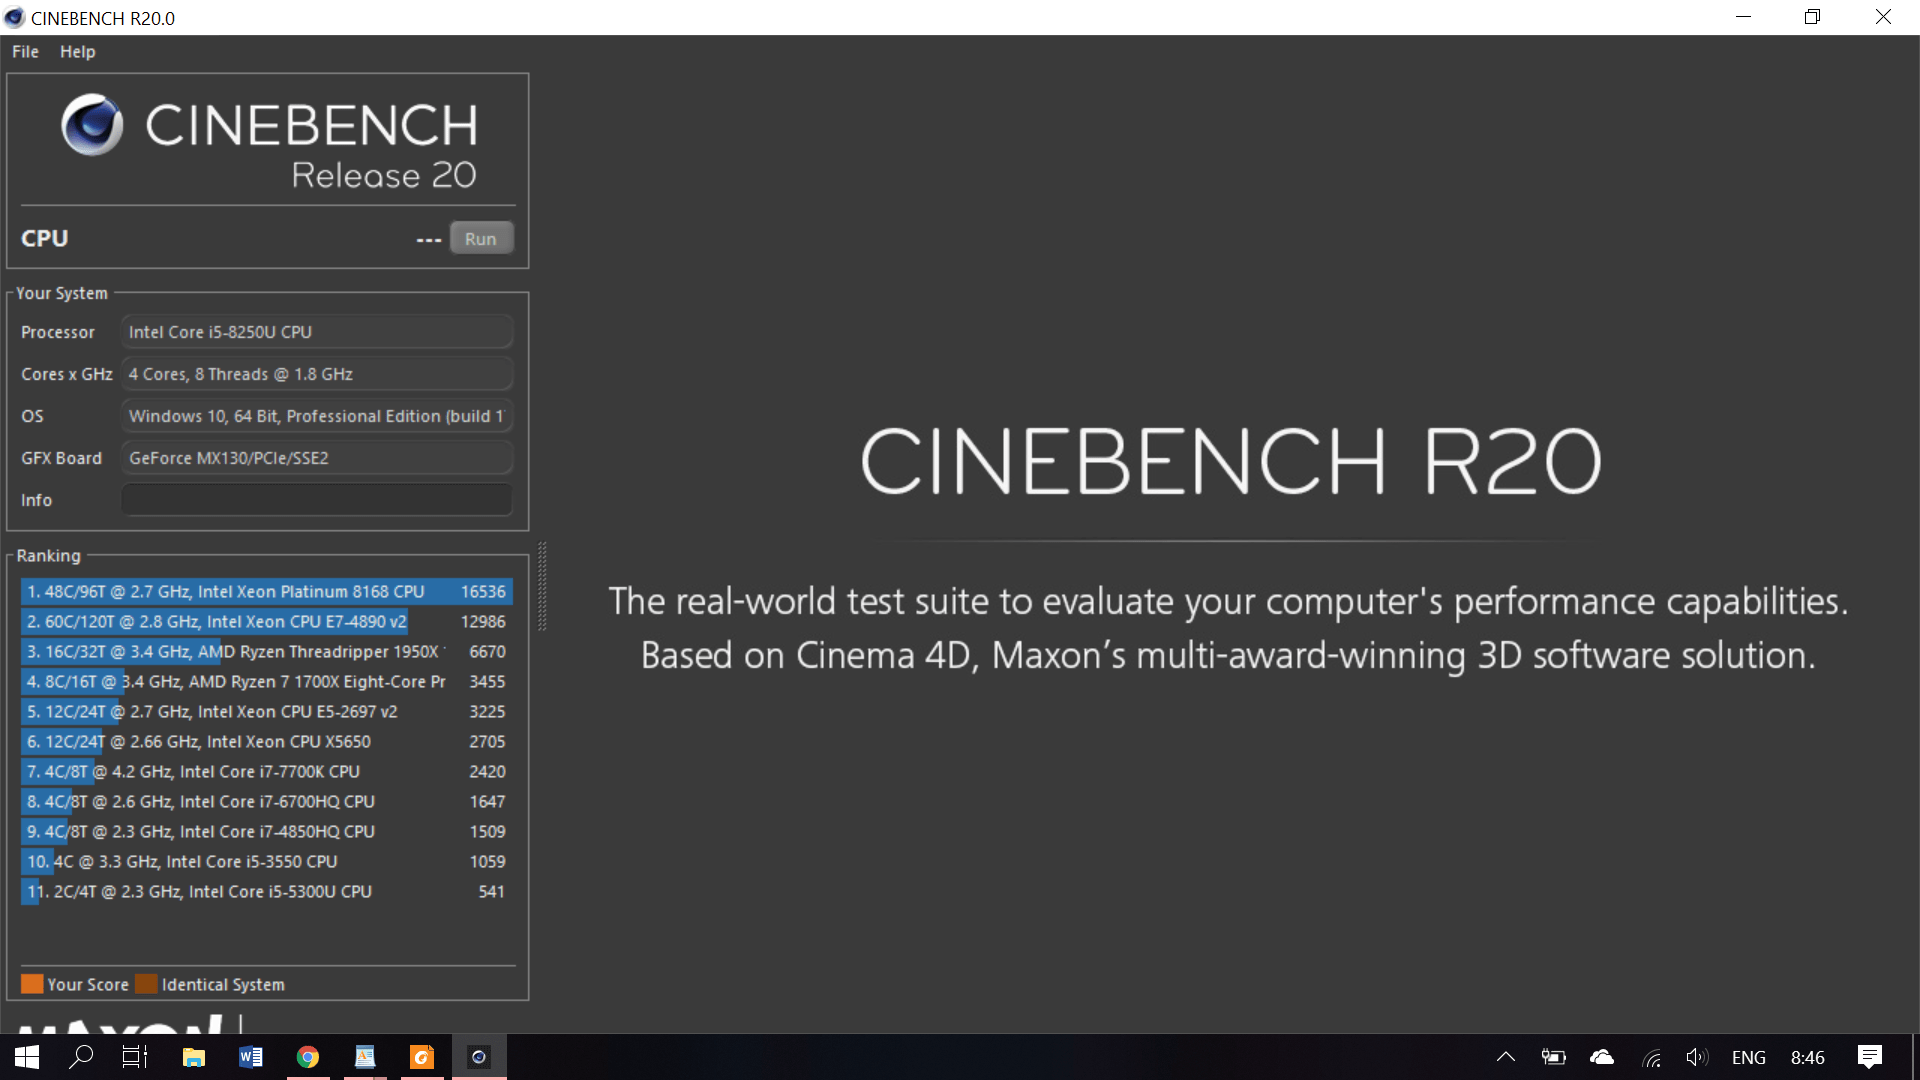The image size is (1920, 1080).
Task: Click the Cinebench taskbar icon
Action: pos(479,1057)
